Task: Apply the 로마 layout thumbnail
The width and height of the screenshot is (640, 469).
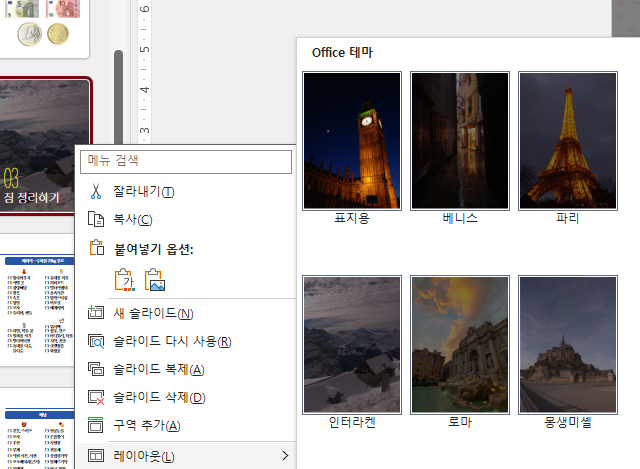Action: pyautogui.click(x=460, y=344)
